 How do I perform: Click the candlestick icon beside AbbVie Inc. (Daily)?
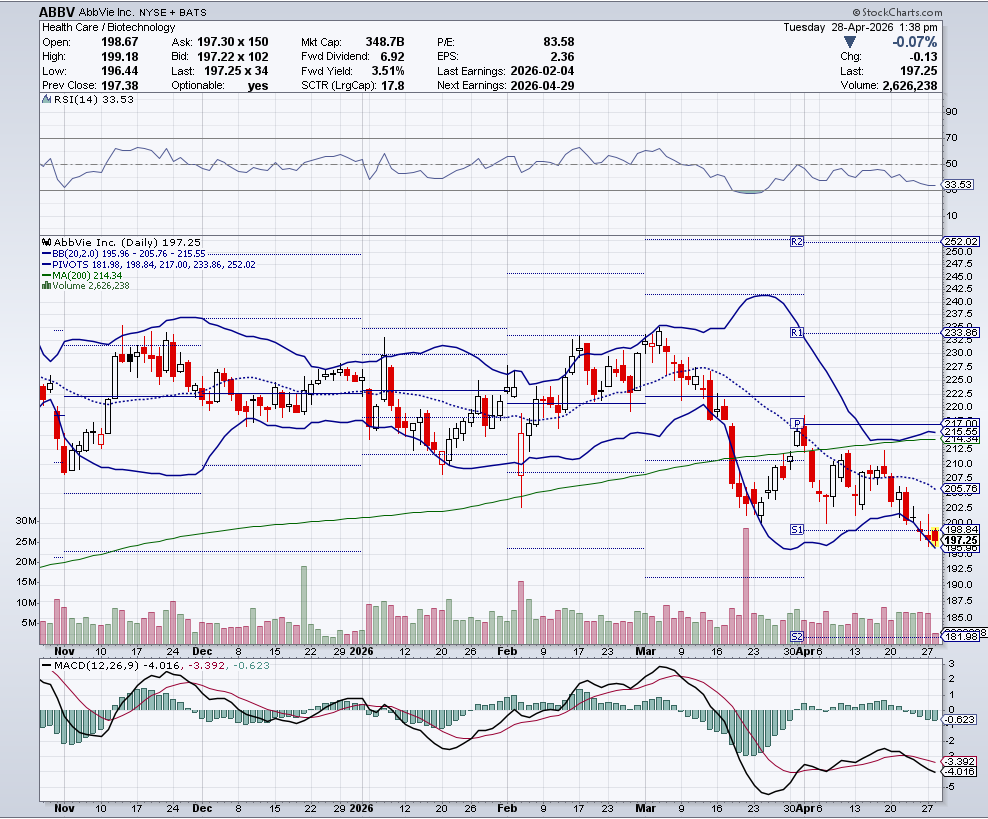[47, 242]
